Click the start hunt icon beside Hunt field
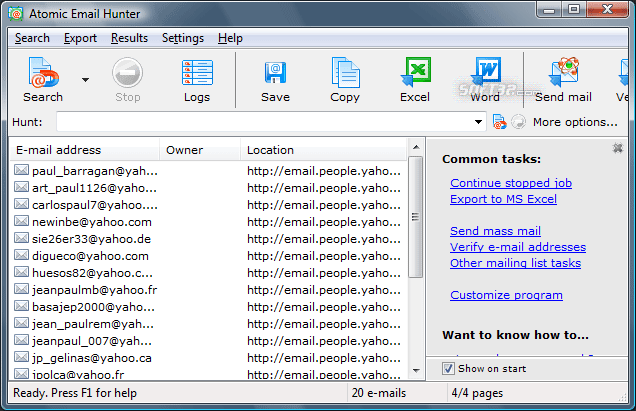Viewport: 636px width, 411px height. coord(499,122)
